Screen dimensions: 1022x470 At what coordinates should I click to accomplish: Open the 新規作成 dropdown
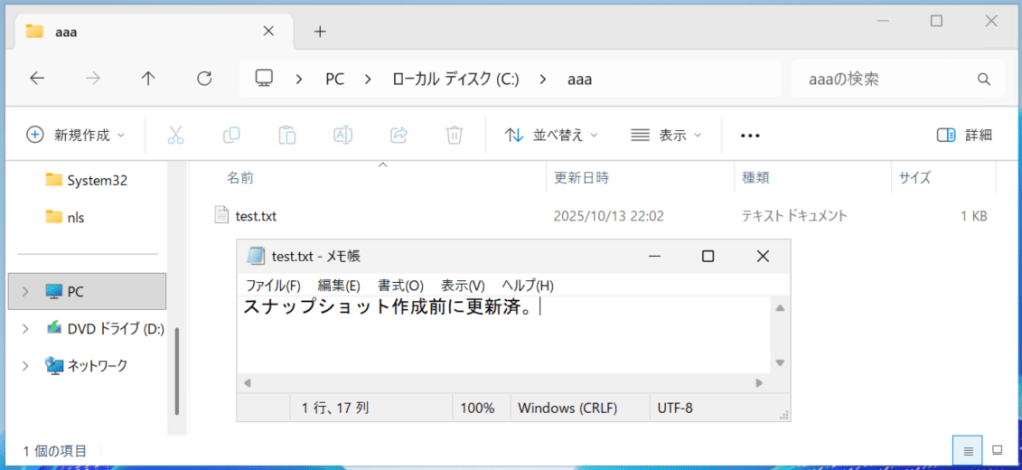[77, 134]
